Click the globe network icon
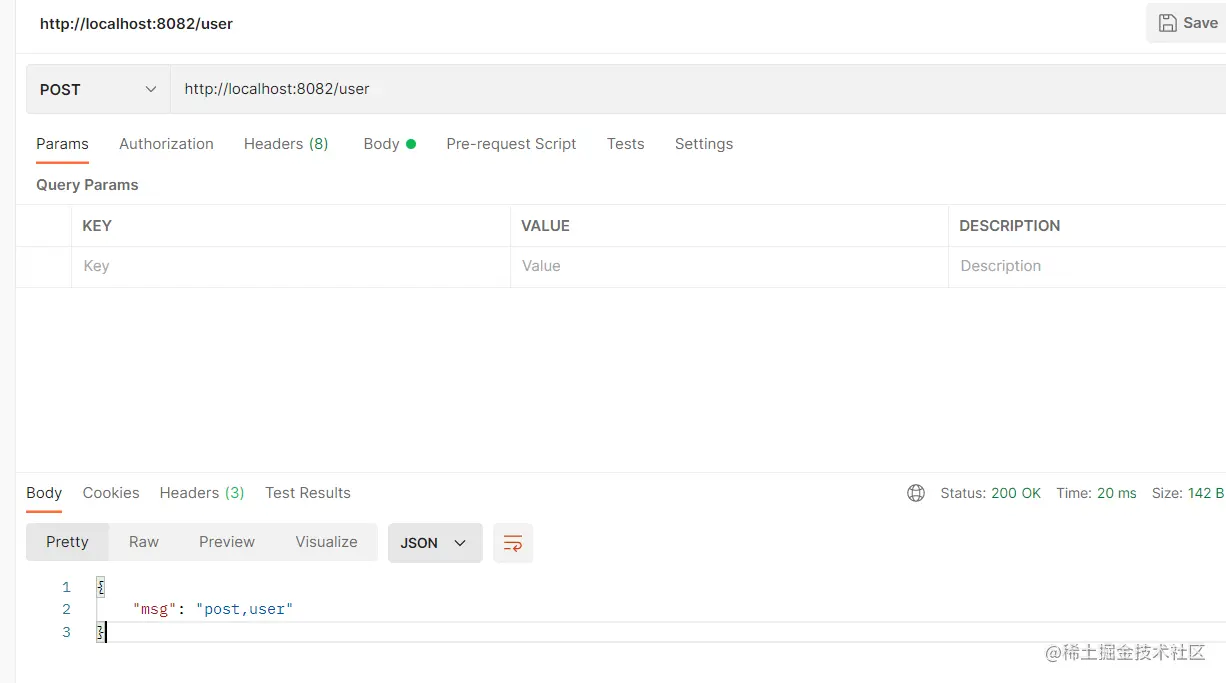 (x=916, y=493)
